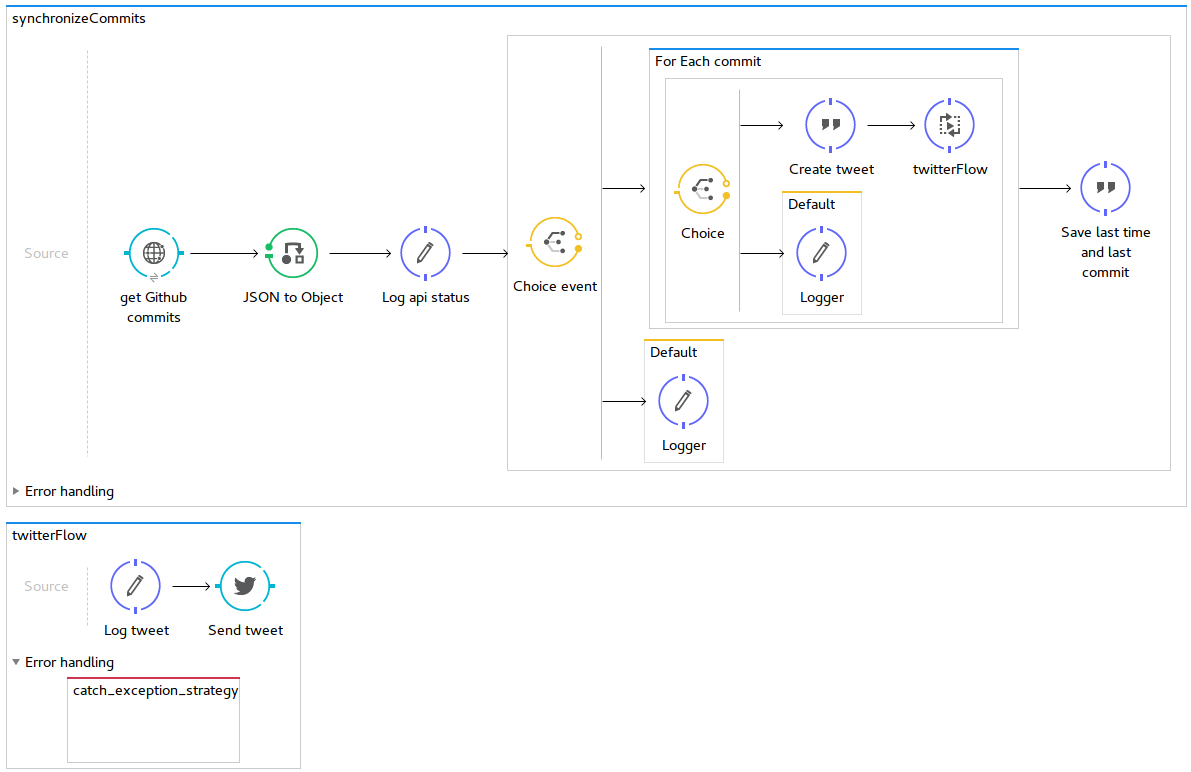Click the inner Choice router icon
The height and width of the screenshot is (772, 1191).
[x=703, y=189]
